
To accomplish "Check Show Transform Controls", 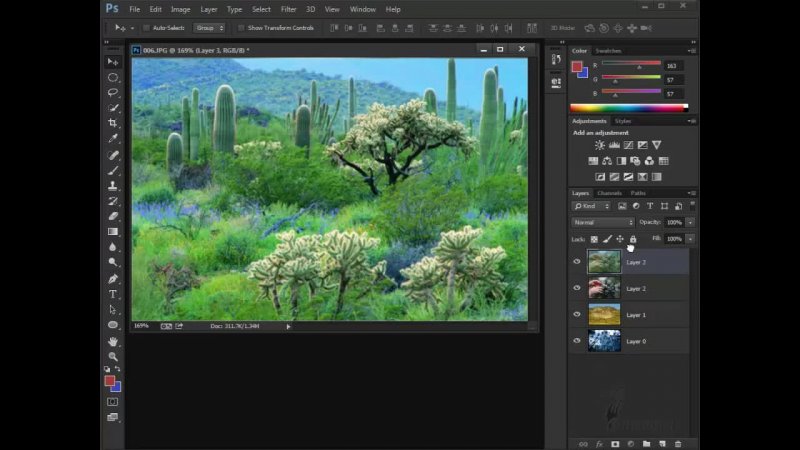I will 240,28.
